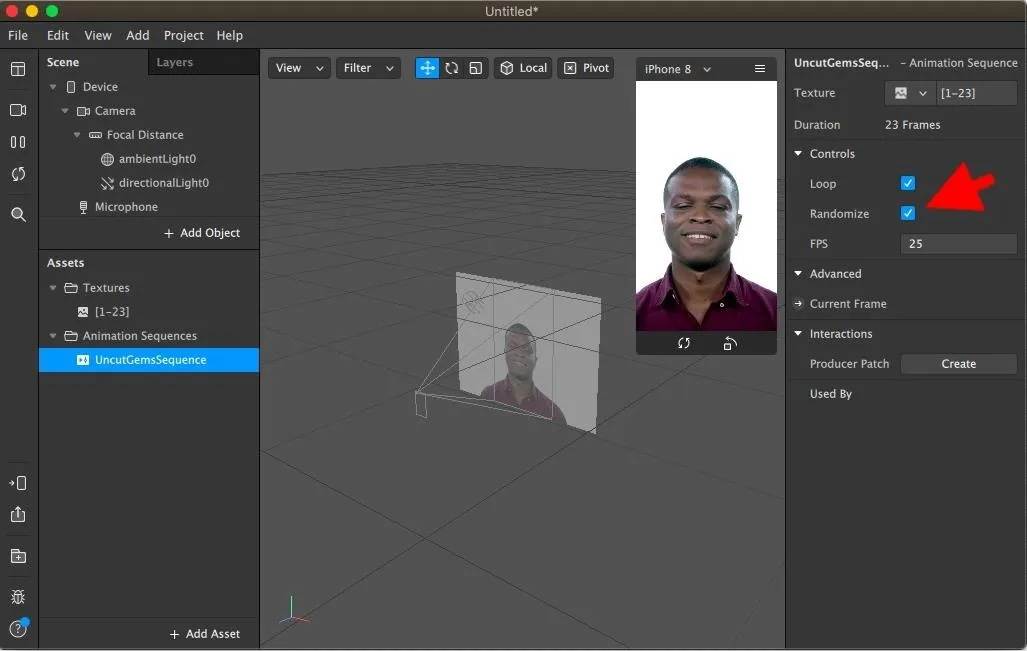Click the send-to-device icon in sidebar
Screen dimensions: 1027x651
(18, 483)
